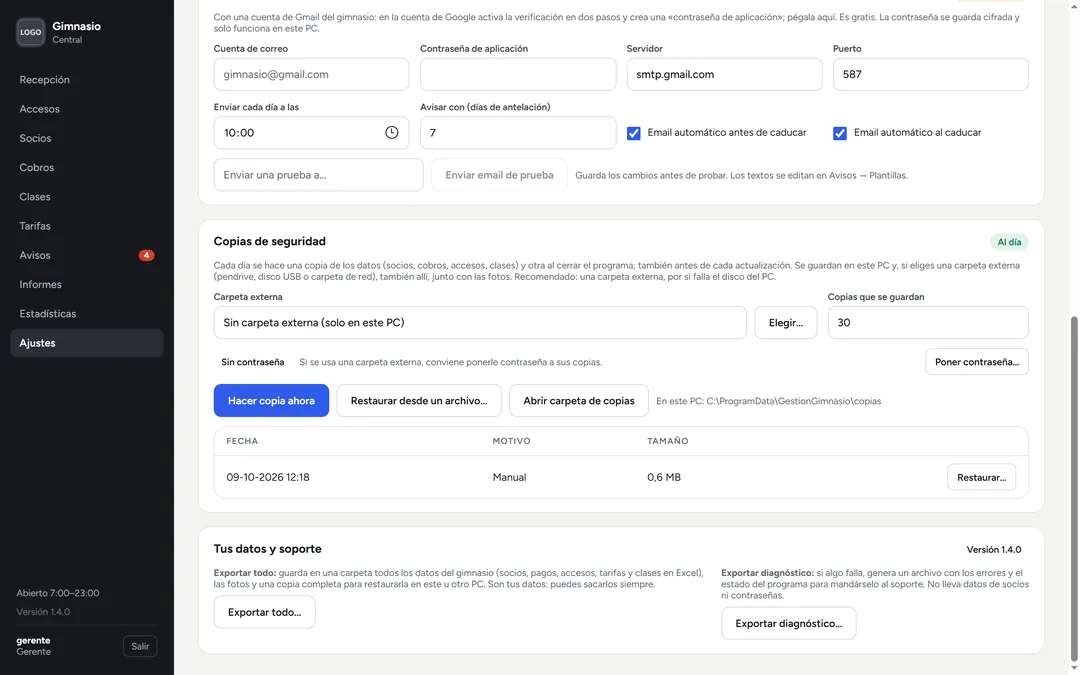Screen dimensions: 1080x675
Task: Open the clock picker in the time field
Action: pyautogui.click(x=391, y=132)
